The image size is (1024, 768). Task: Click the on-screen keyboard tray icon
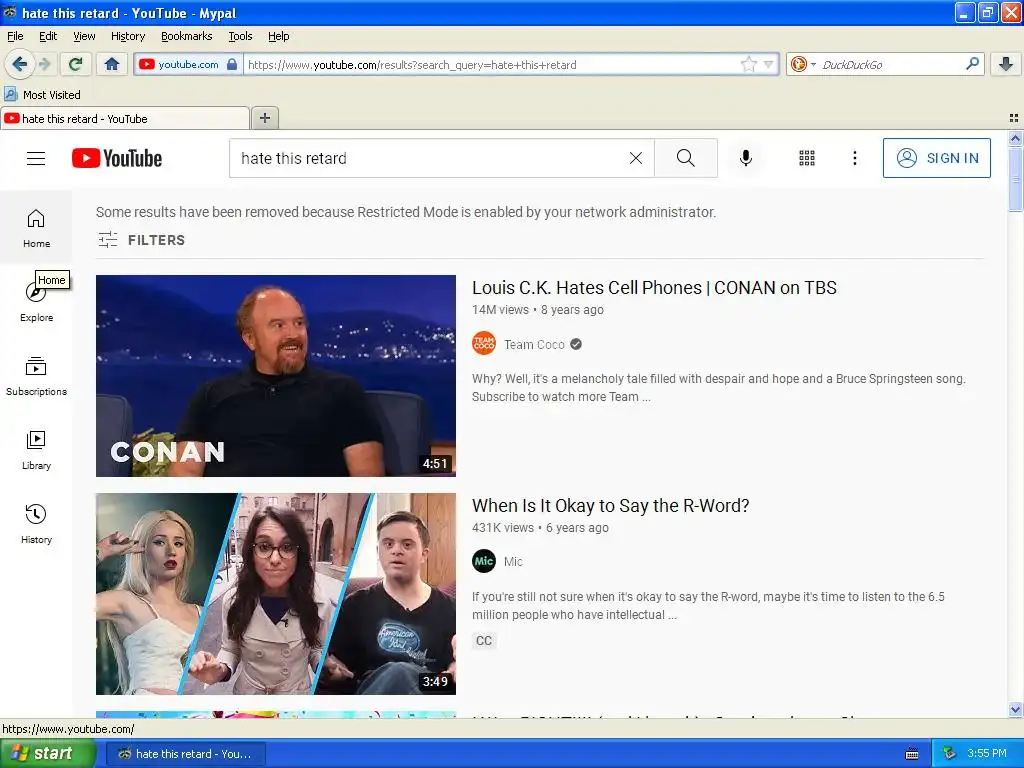(912, 754)
